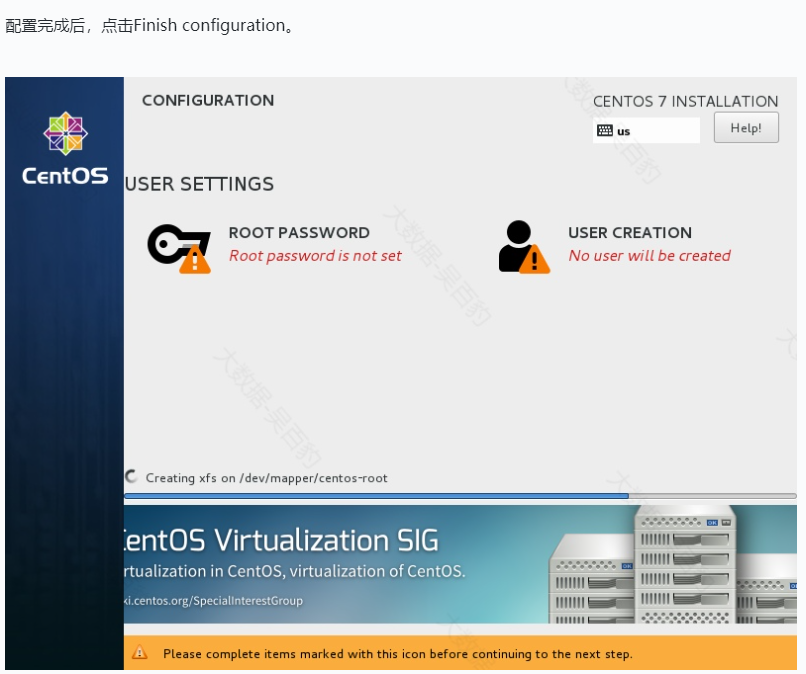Click 'Creating xfs on /dev/mapper/centos-root' status
Screen dimensions: 806x674
266,478
